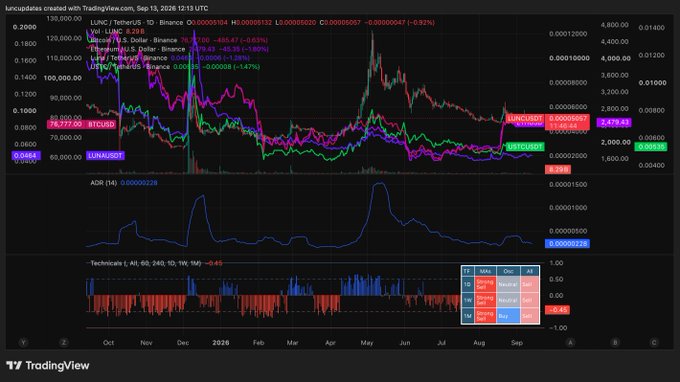Viewport: 680px width, 382px height.
Task: Click the 0.00535 green price tag
Action: (x=651, y=147)
